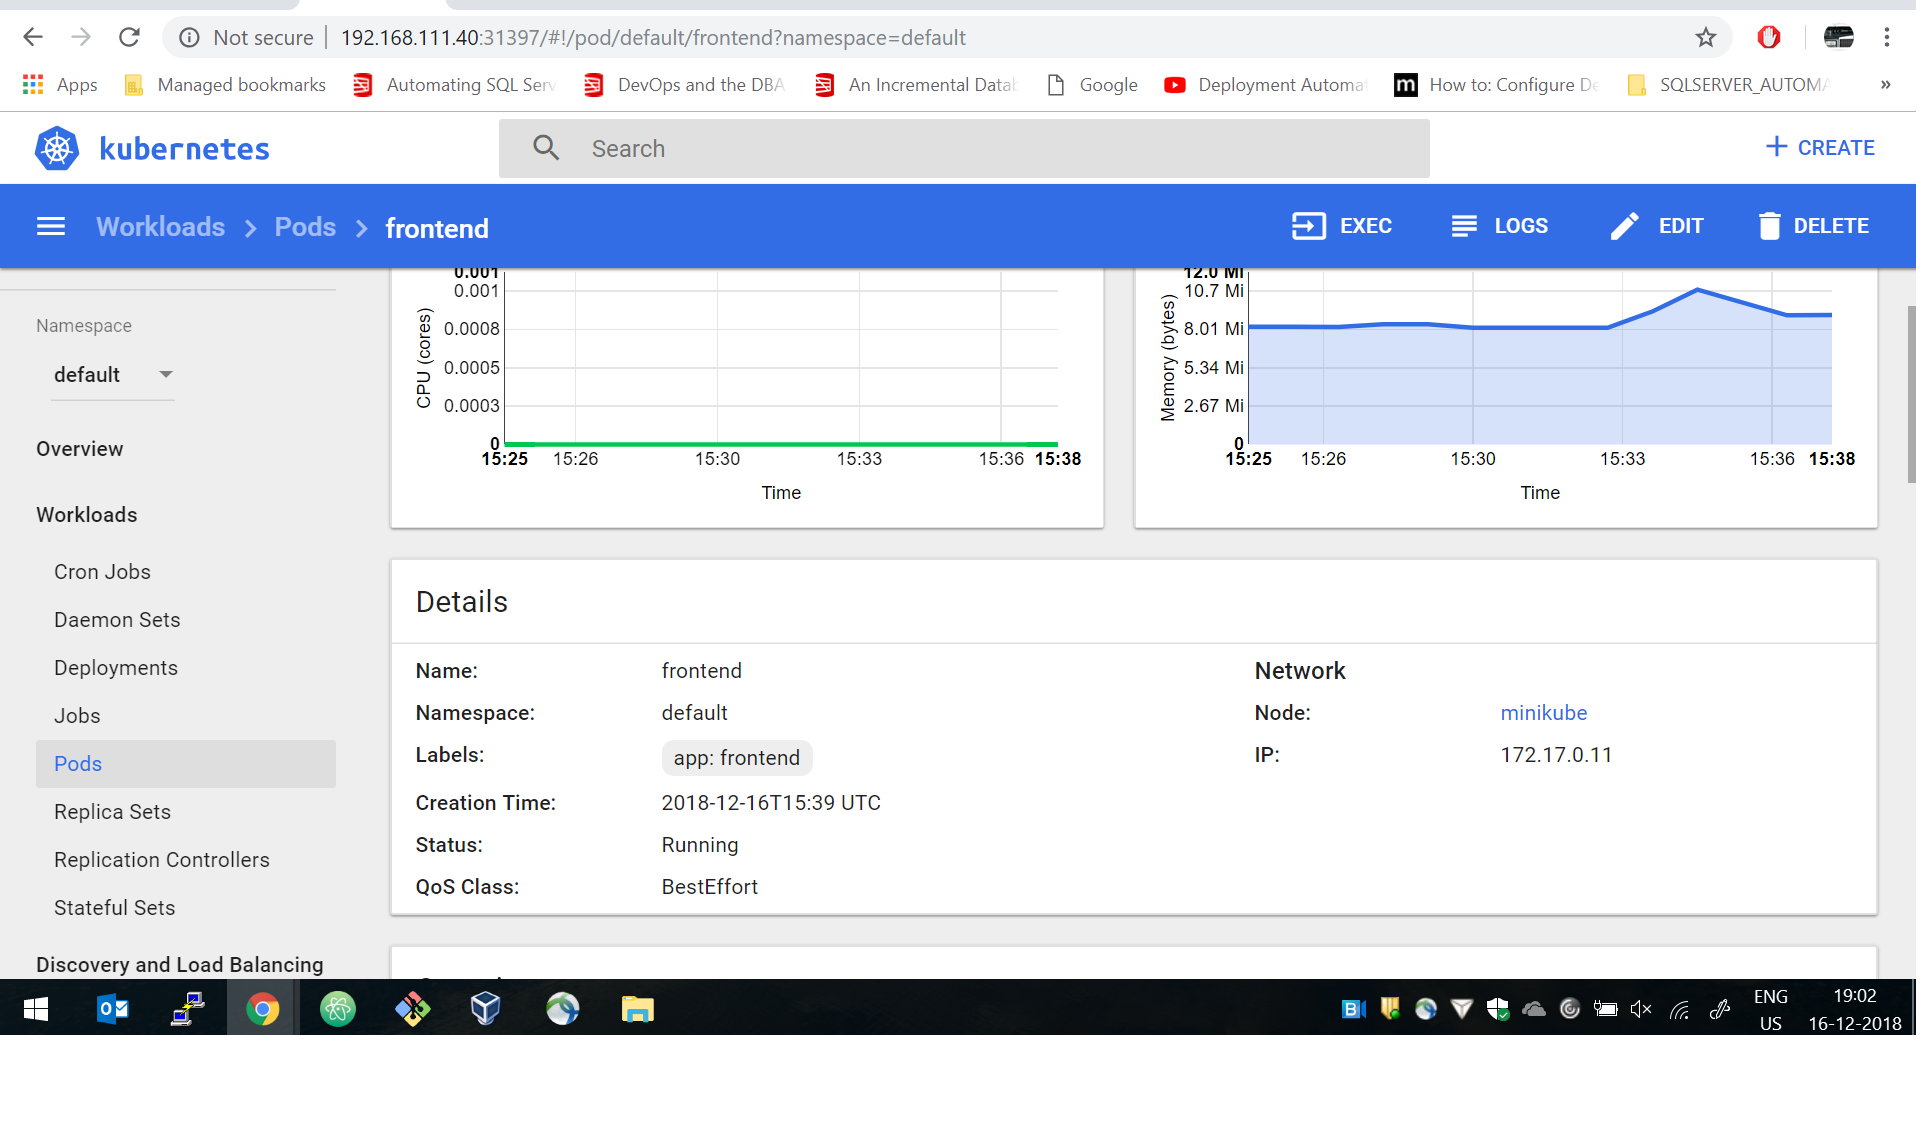Open Chrome three-dot menu
Screen dimensions: 1920x1128
click(1886, 38)
